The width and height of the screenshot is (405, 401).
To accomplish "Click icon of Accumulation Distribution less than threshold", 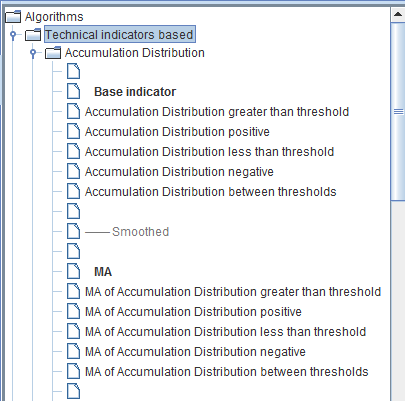I will click(x=73, y=151).
